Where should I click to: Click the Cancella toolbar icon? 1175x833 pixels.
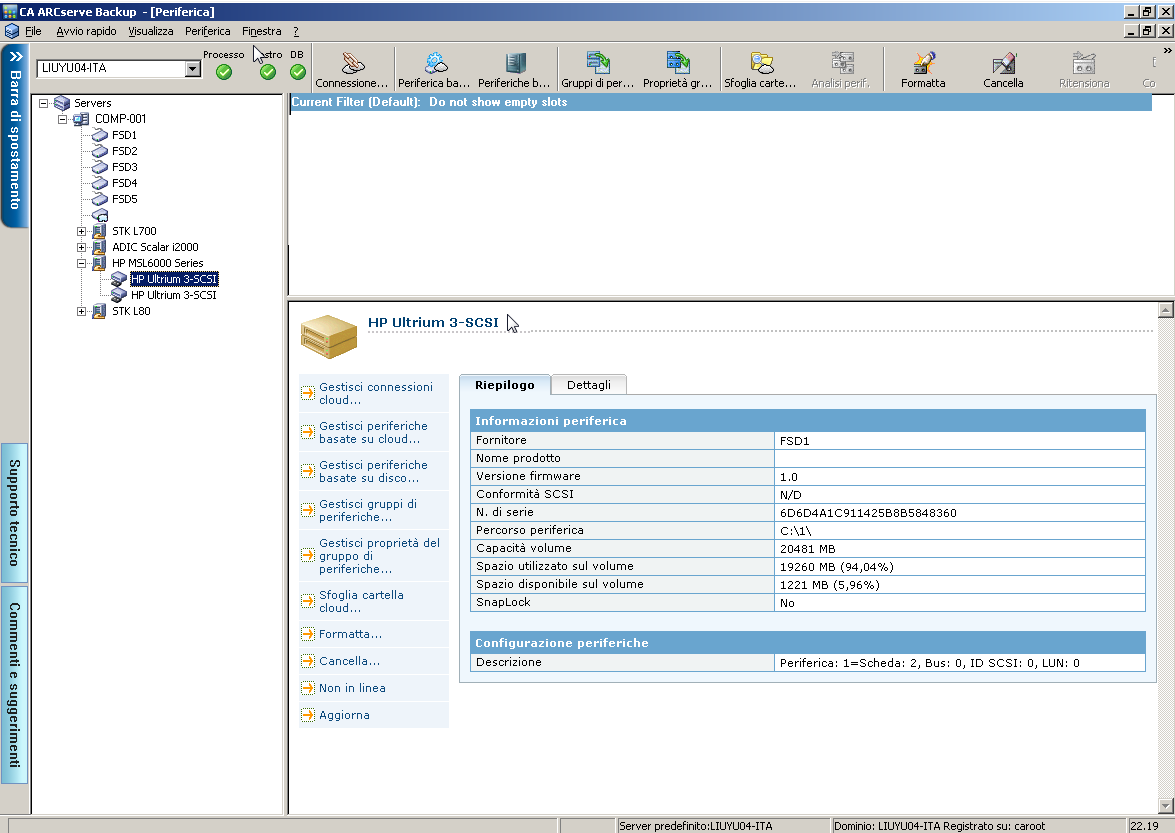pos(1002,65)
